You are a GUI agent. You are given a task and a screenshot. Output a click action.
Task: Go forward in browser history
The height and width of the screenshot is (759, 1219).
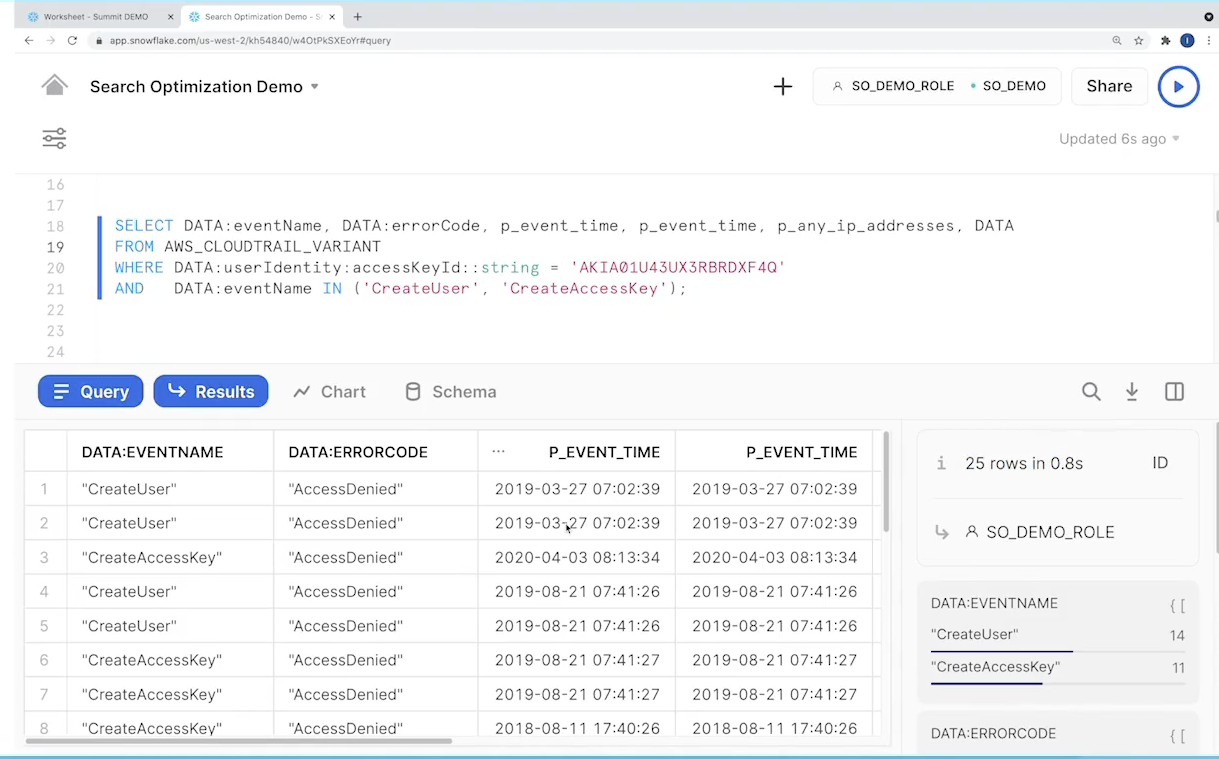50,41
